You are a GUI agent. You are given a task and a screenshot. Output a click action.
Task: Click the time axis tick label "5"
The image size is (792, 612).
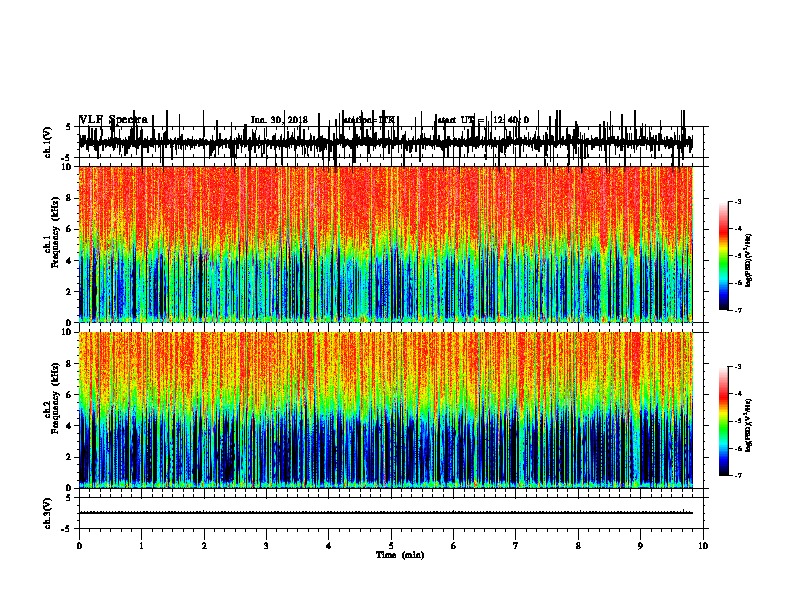[x=391, y=546]
